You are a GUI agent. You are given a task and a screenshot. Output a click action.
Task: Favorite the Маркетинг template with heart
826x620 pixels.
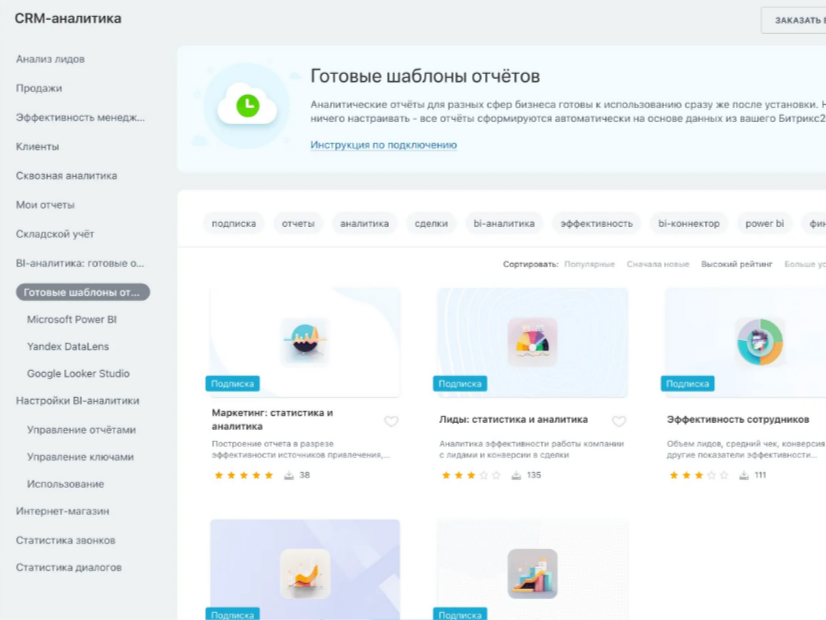(x=391, y=421)
